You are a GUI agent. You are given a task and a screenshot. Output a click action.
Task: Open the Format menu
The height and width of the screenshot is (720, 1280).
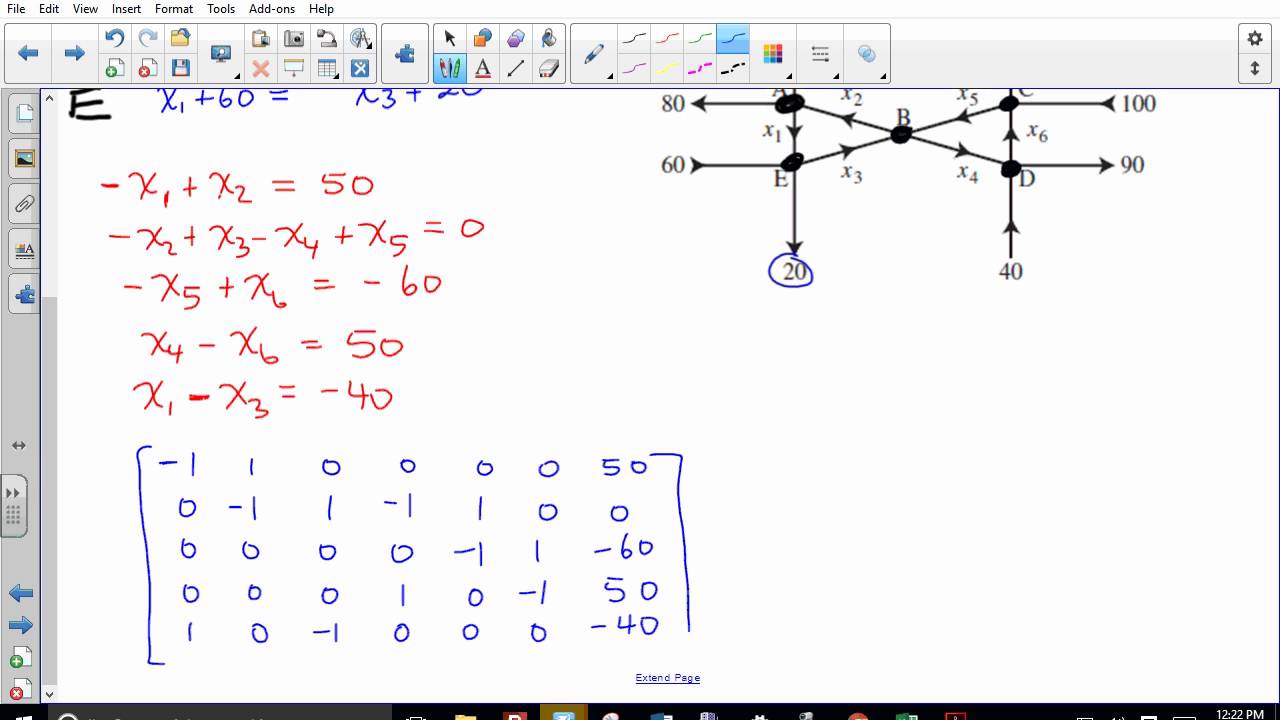[x=174, y=8]
